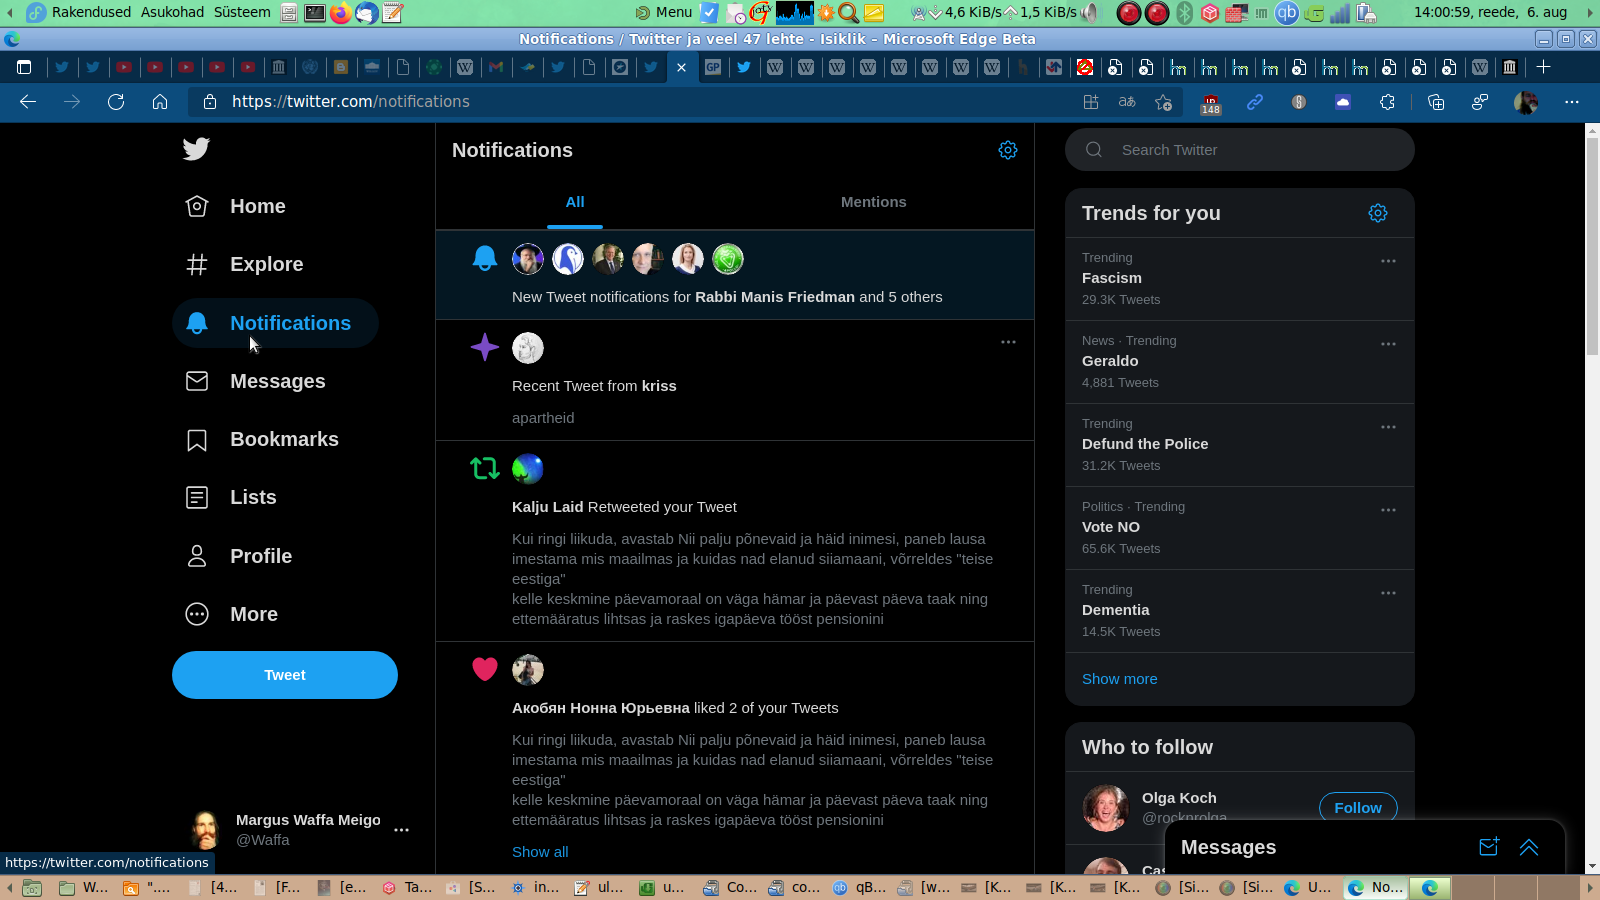Open options for the Fascism trend
Screen dimensions: 1600x900
click(1388, 261)
